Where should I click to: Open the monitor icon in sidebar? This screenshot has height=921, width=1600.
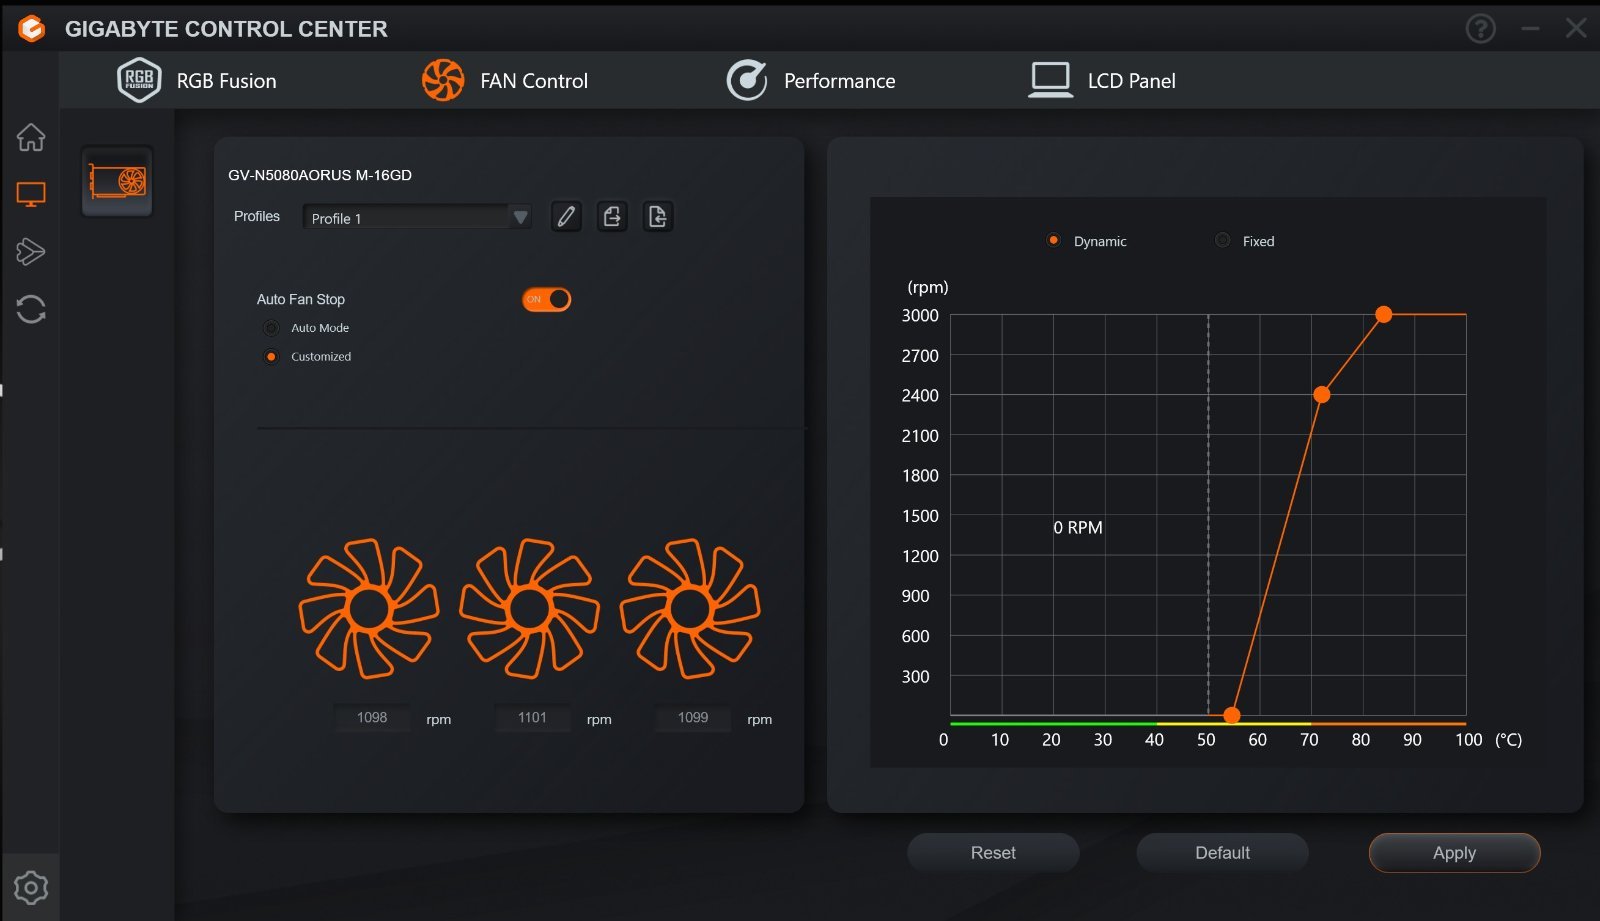click(31, 194)
